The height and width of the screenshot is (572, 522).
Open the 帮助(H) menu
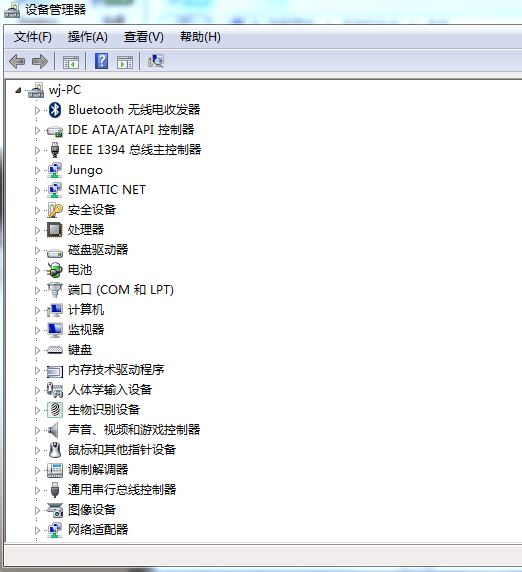[x=200, y=37]
